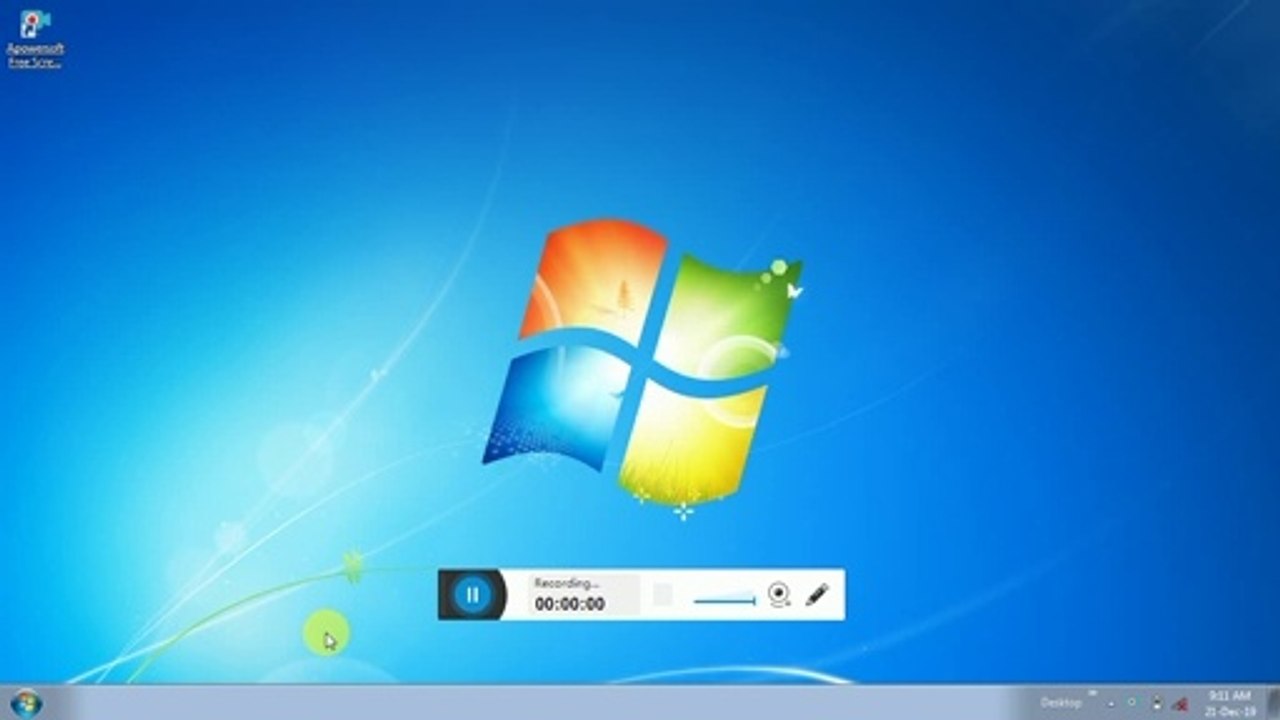Viewport: 1280px width, 720px height.
Task: Click the 00:00:00 recording timer
Action: pos(569,604)
